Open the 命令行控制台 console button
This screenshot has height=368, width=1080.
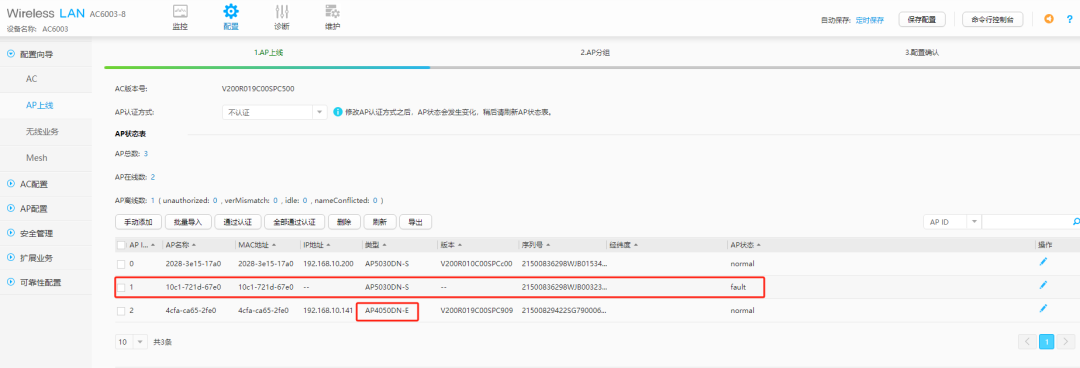pyautogui.click(x=993, y=20)
